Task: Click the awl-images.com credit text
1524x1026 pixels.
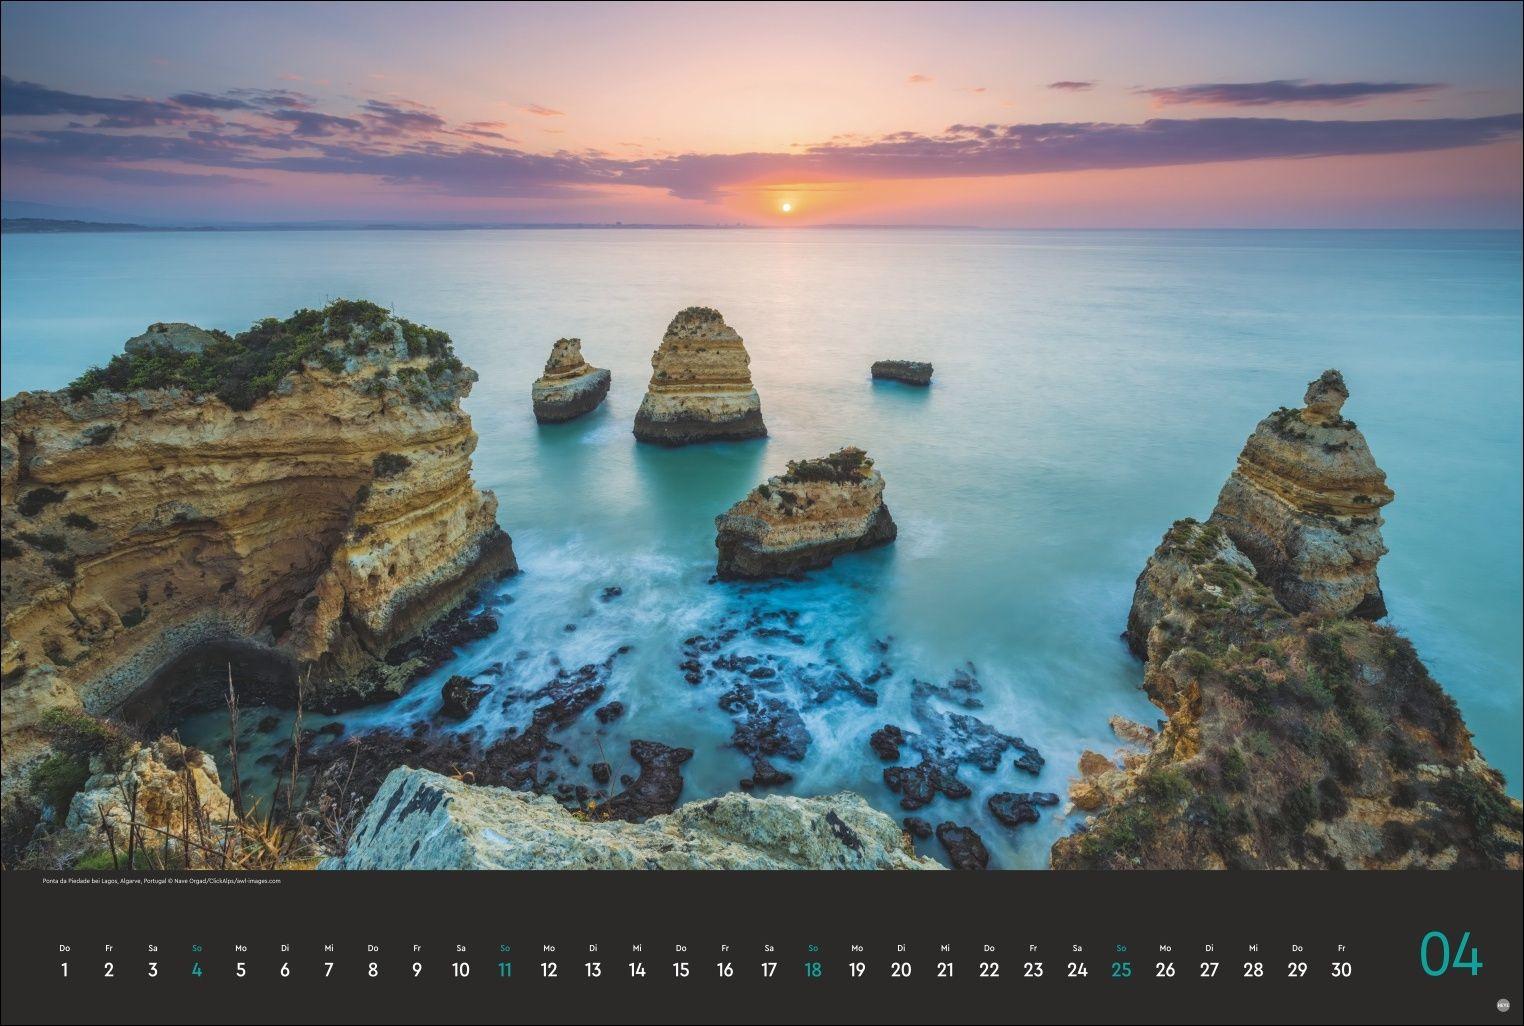Action: coord(258,881)
